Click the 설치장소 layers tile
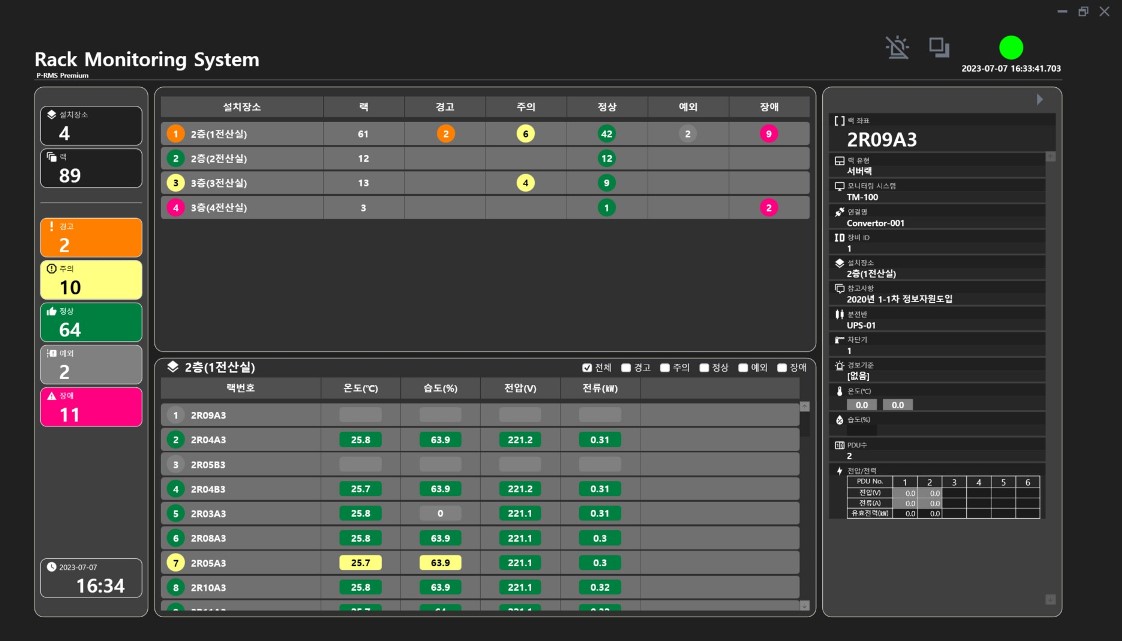The height and width of the screenshot is (641, 1122). [x=91, y=126]
